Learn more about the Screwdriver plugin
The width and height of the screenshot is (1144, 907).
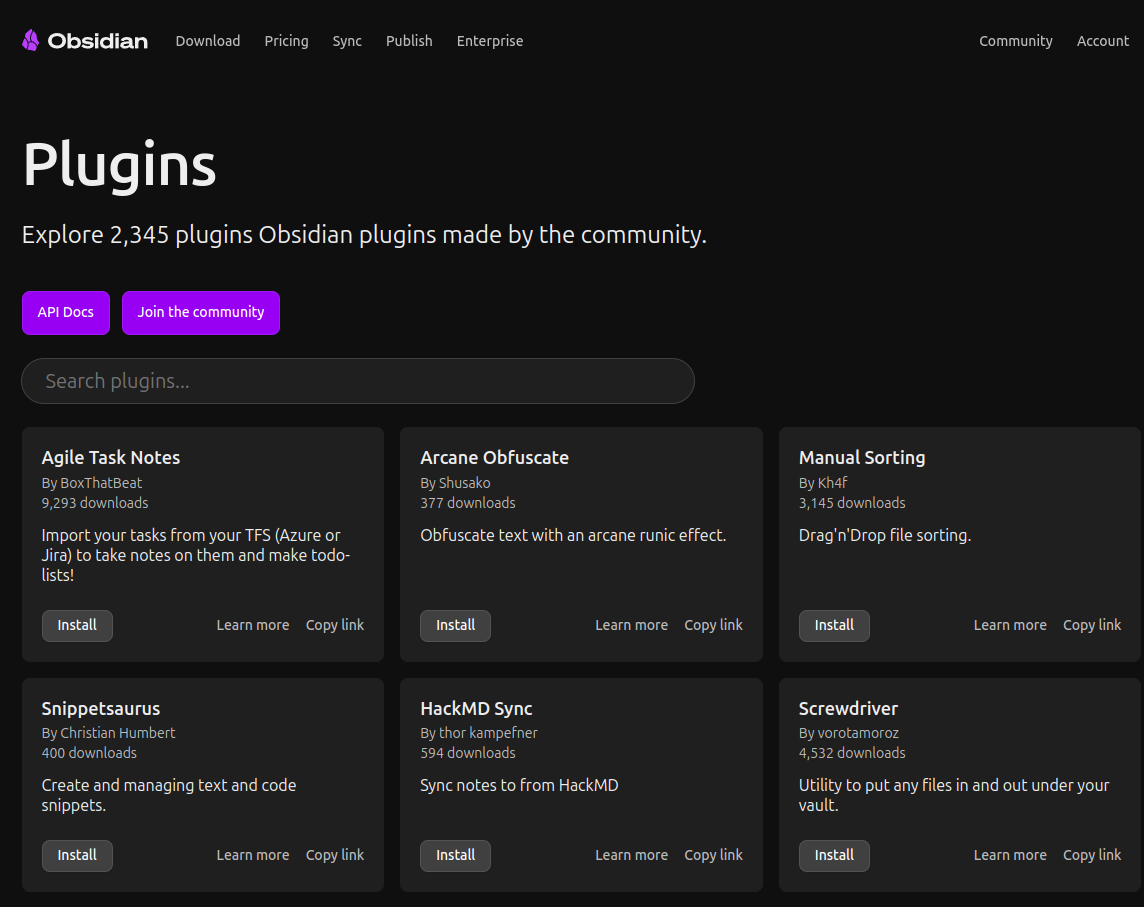click(1010, 856)
